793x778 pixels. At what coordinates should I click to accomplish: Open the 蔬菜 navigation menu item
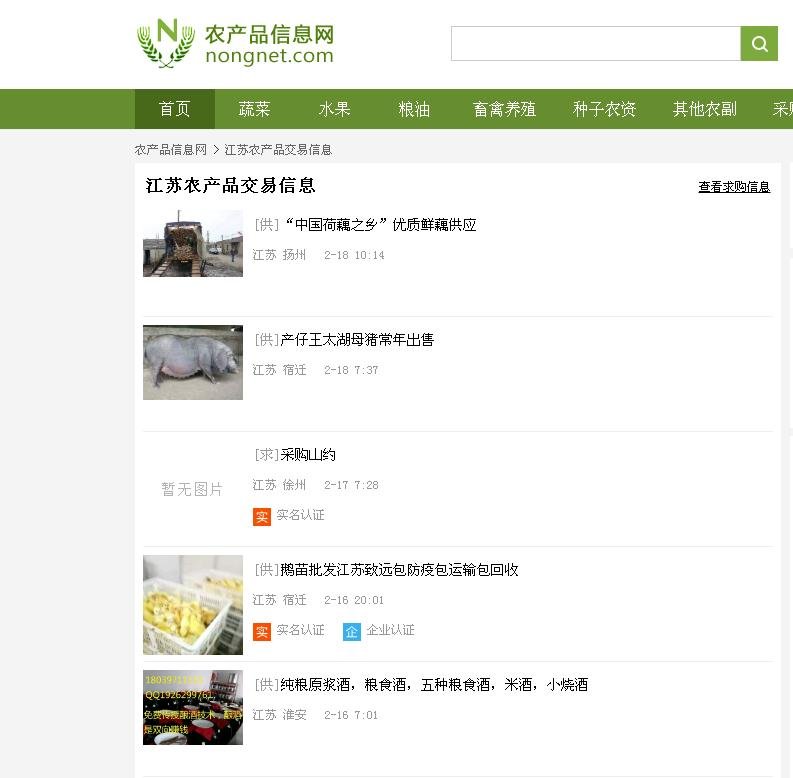point(255,109)
